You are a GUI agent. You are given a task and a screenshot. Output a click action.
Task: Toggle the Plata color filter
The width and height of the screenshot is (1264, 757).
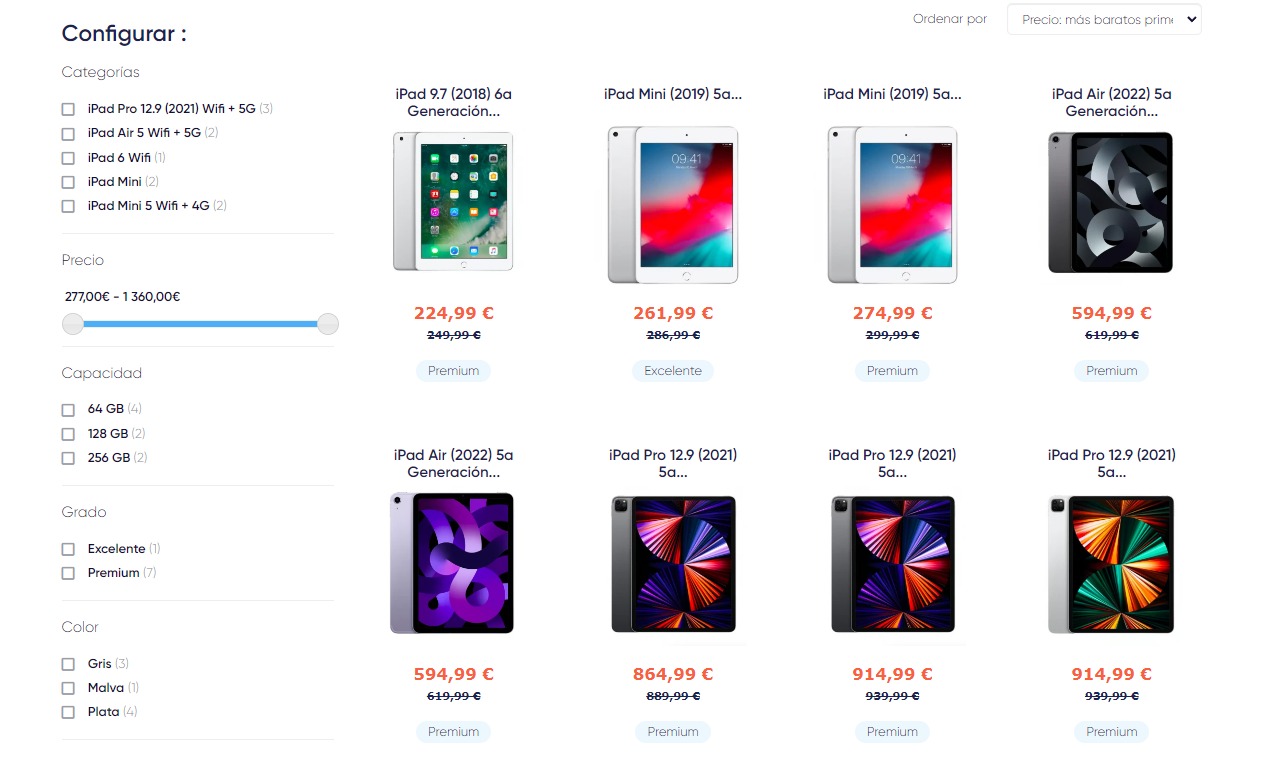pyautogui.click(x=68, y=712)
